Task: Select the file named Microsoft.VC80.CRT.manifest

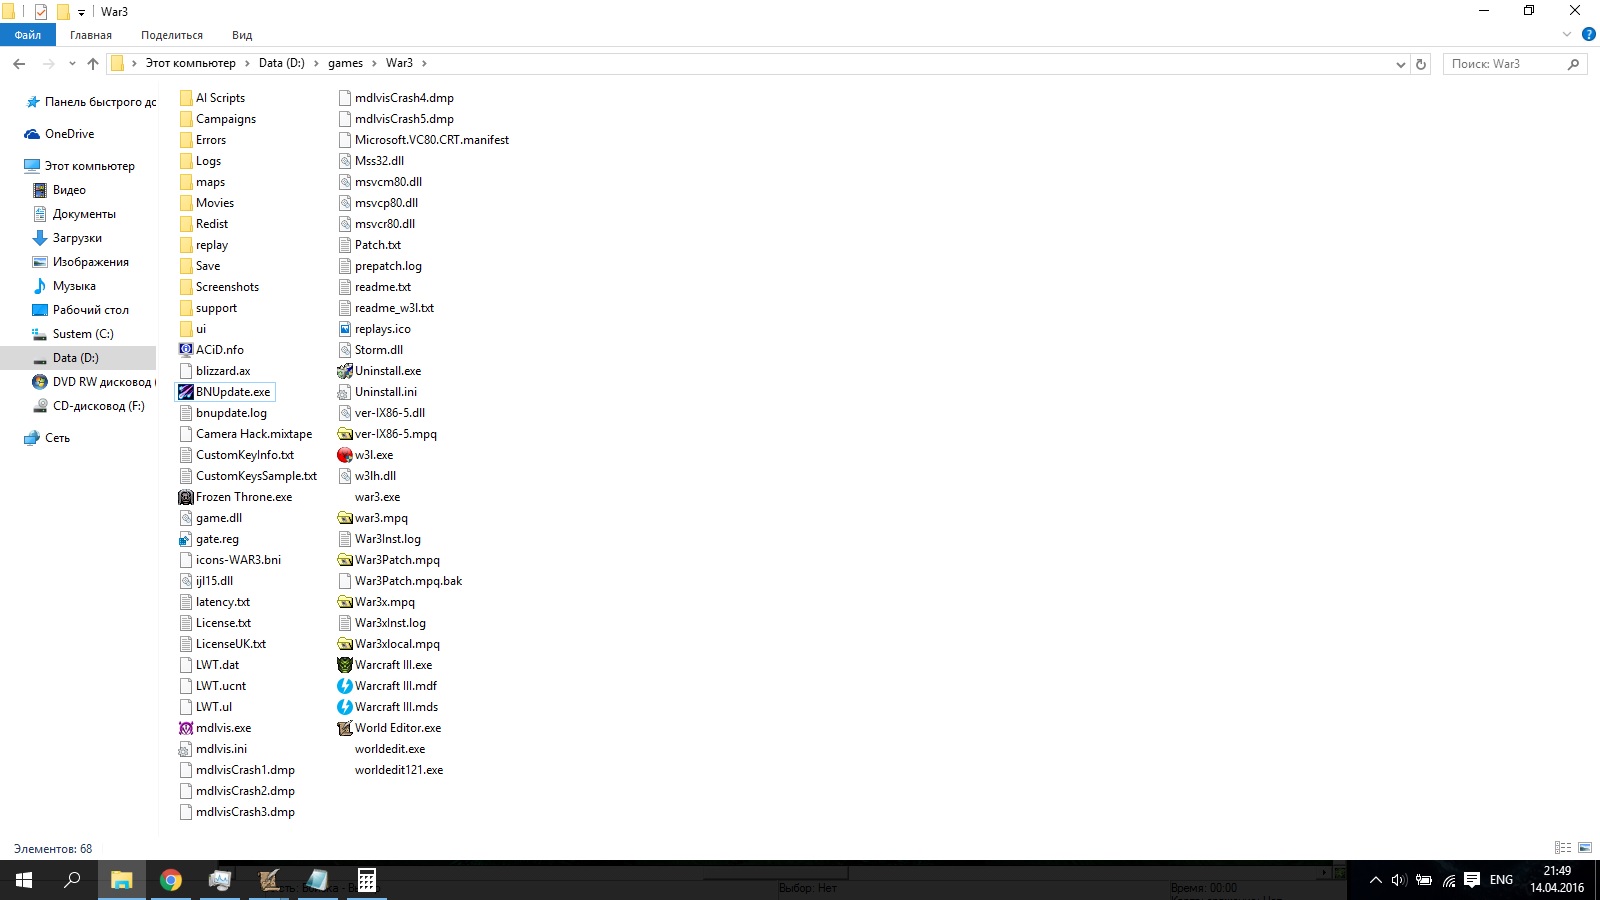Action: point(432,140)
